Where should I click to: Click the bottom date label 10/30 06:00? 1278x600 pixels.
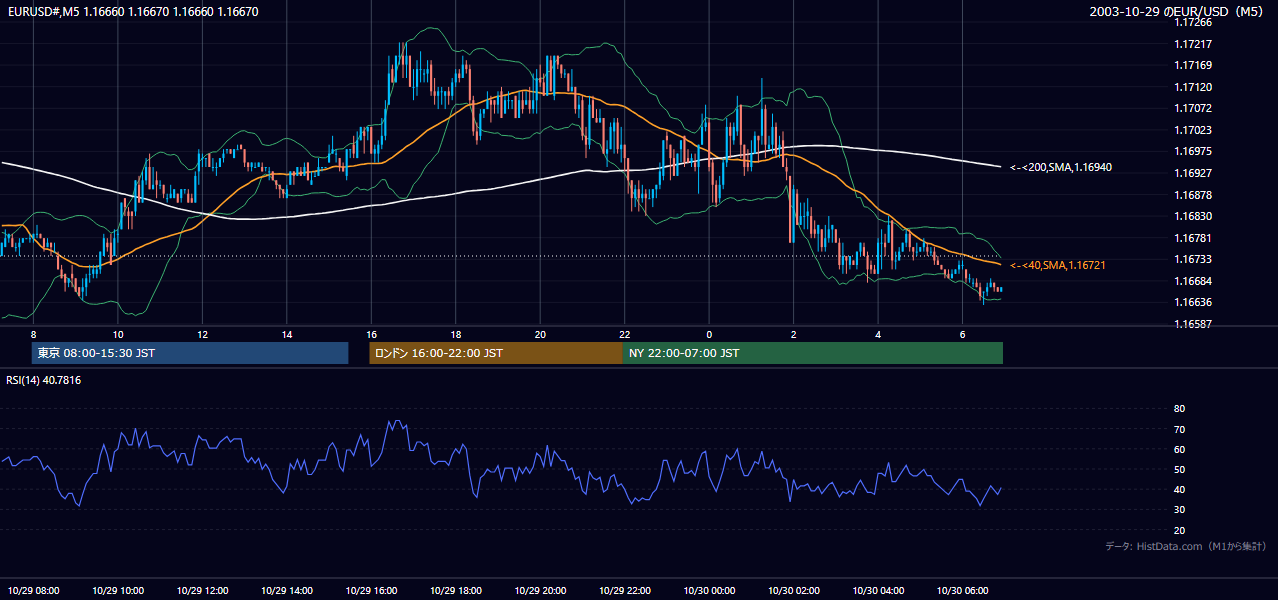click(x=963, y=590)
